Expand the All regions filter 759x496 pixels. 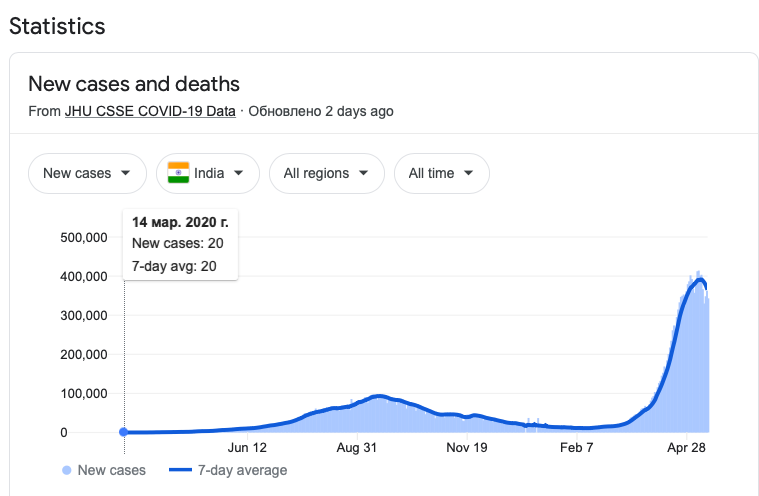point(326,173)
